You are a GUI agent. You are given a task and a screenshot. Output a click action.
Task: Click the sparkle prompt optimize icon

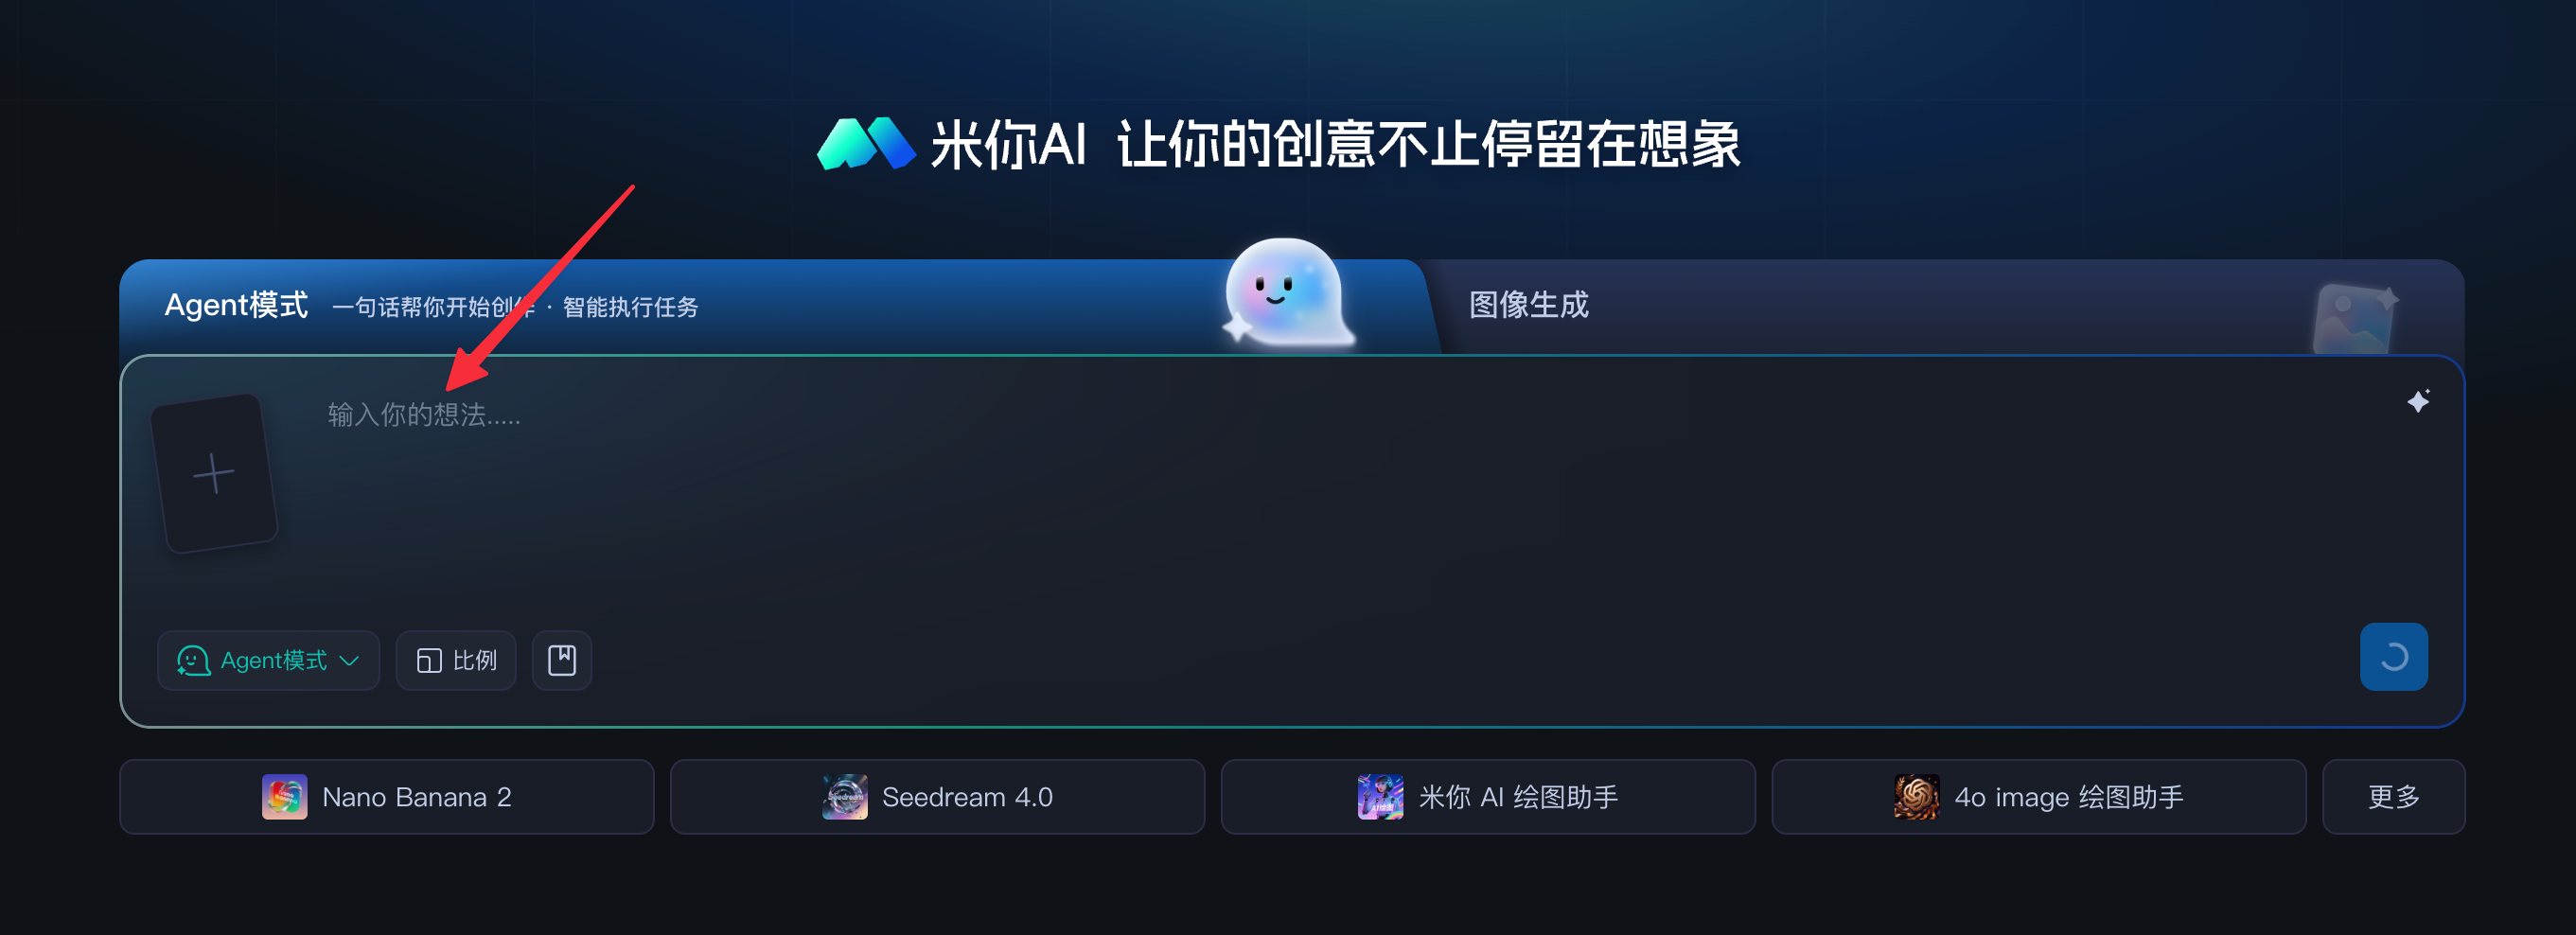[2418, 401]
